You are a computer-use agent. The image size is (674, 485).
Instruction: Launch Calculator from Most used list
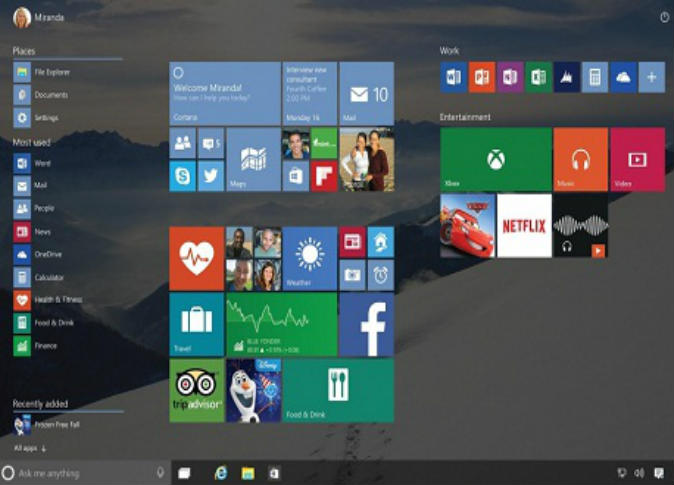39,277
